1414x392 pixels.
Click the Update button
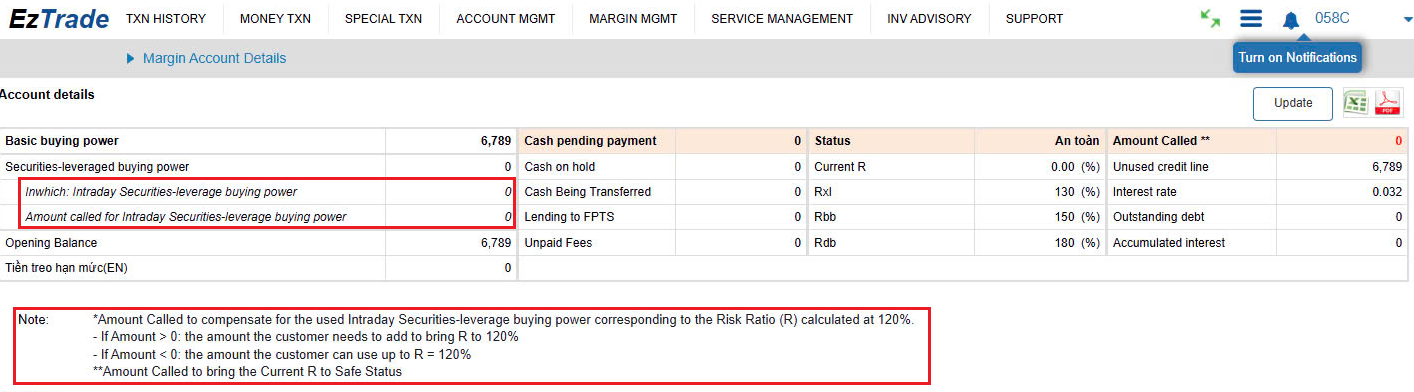[1293, 103]
